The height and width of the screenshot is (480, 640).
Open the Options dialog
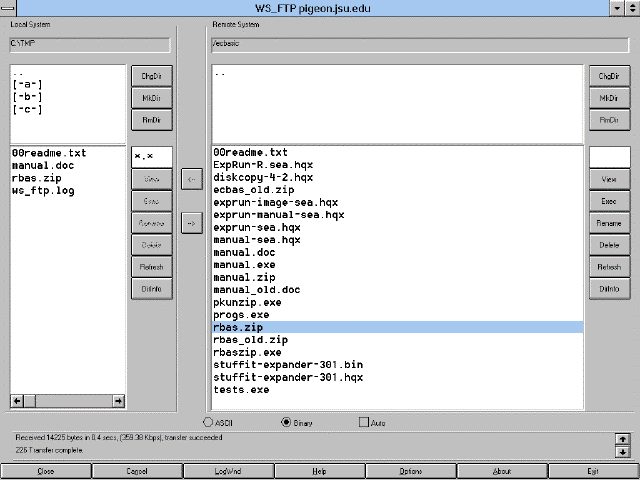coord(411,471)
